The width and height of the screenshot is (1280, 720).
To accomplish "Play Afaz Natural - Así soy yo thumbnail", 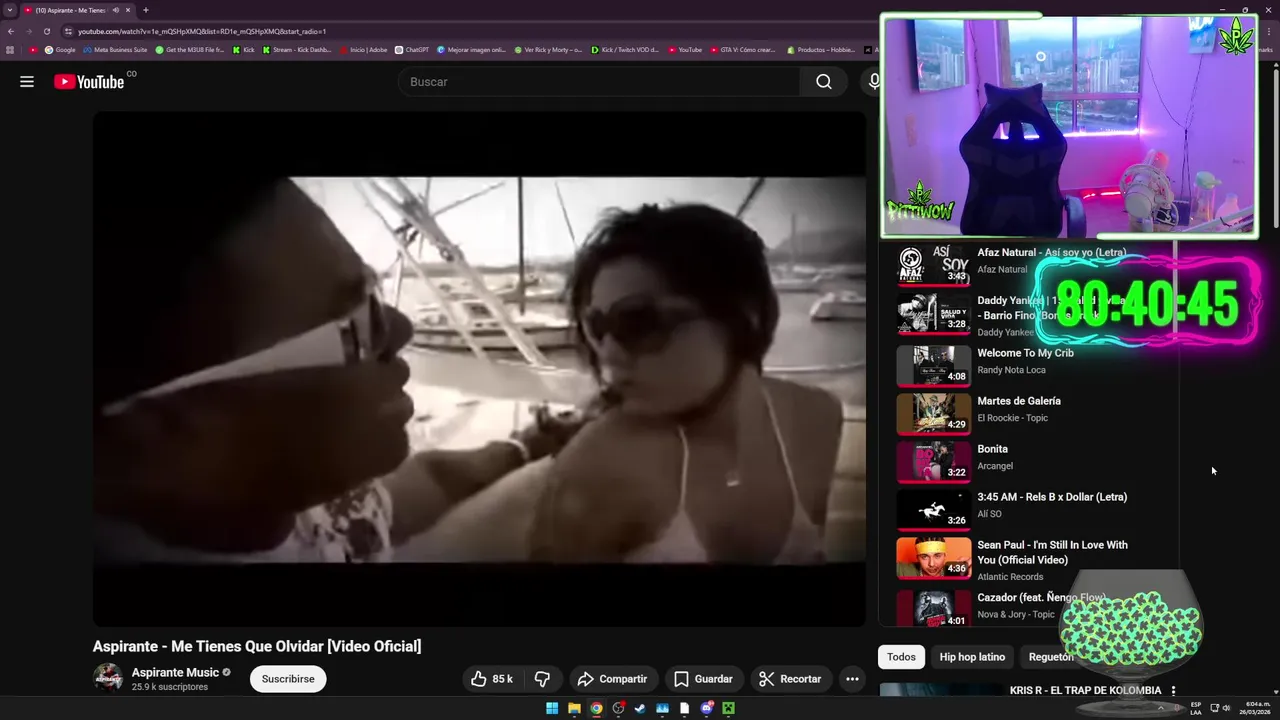I will click(933, 265).
